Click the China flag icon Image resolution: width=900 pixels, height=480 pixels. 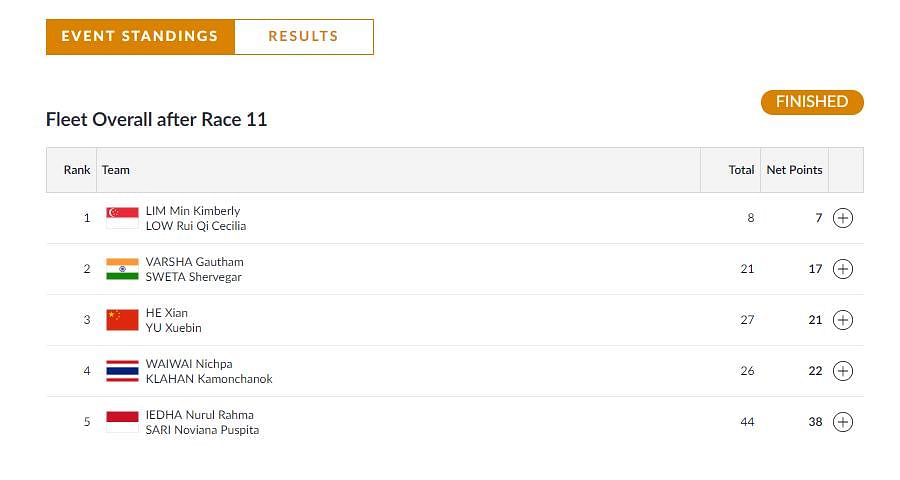pyautogui.click(x=122, y=320)
